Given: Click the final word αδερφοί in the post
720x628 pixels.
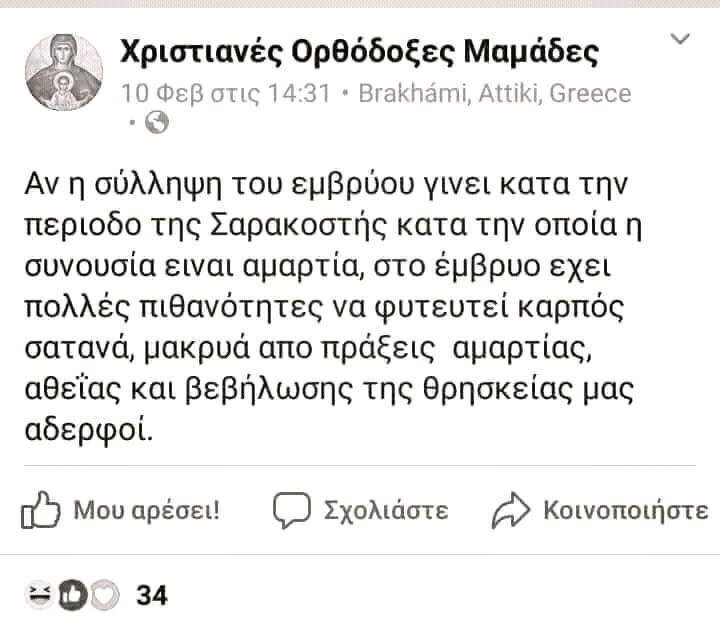Looking at the screenshot, I should tap(89, 430).
